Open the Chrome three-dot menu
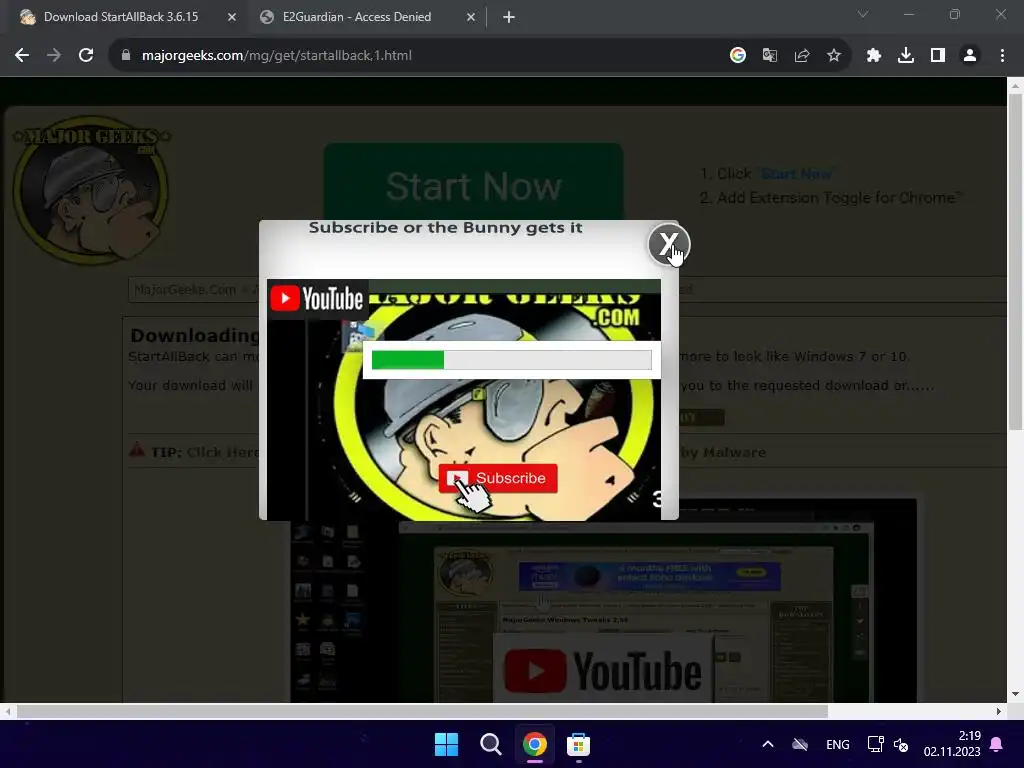 1002,56
